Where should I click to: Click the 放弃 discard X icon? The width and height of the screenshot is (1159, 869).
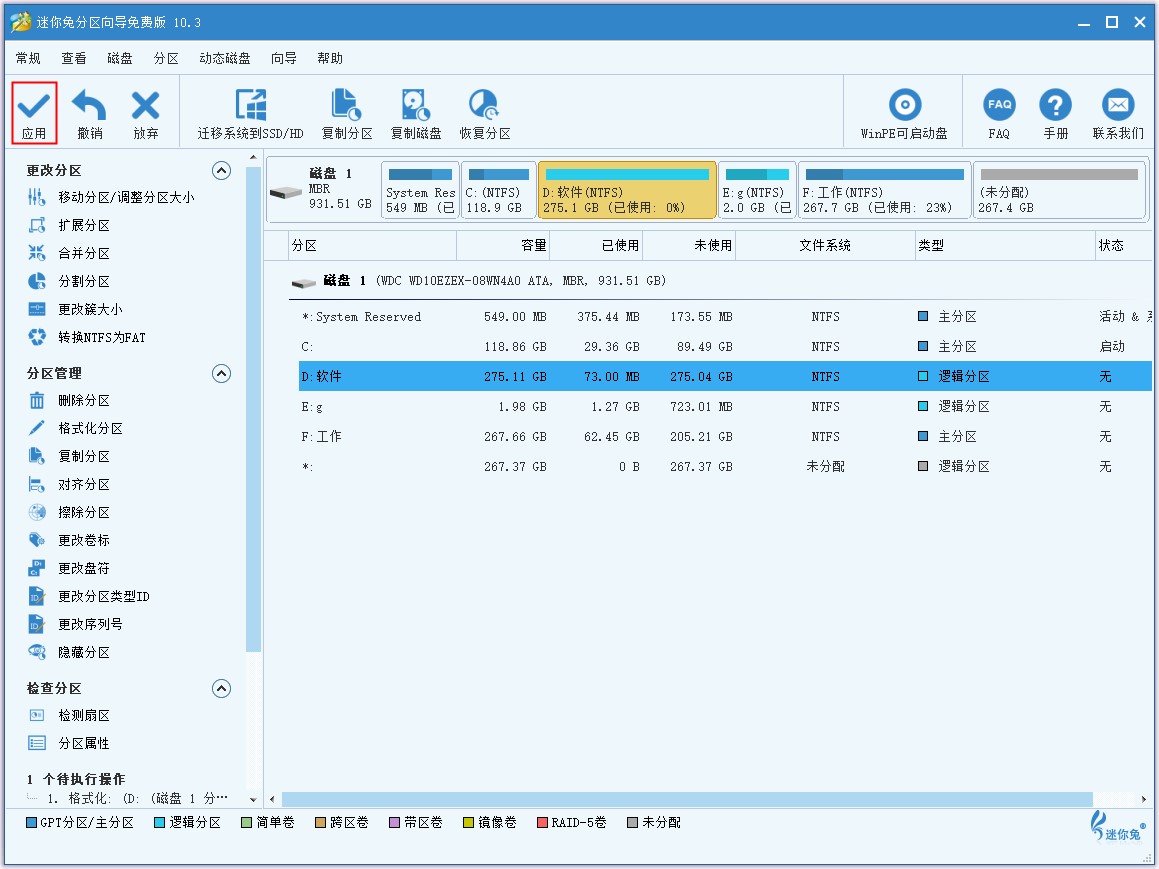(146, 105)
